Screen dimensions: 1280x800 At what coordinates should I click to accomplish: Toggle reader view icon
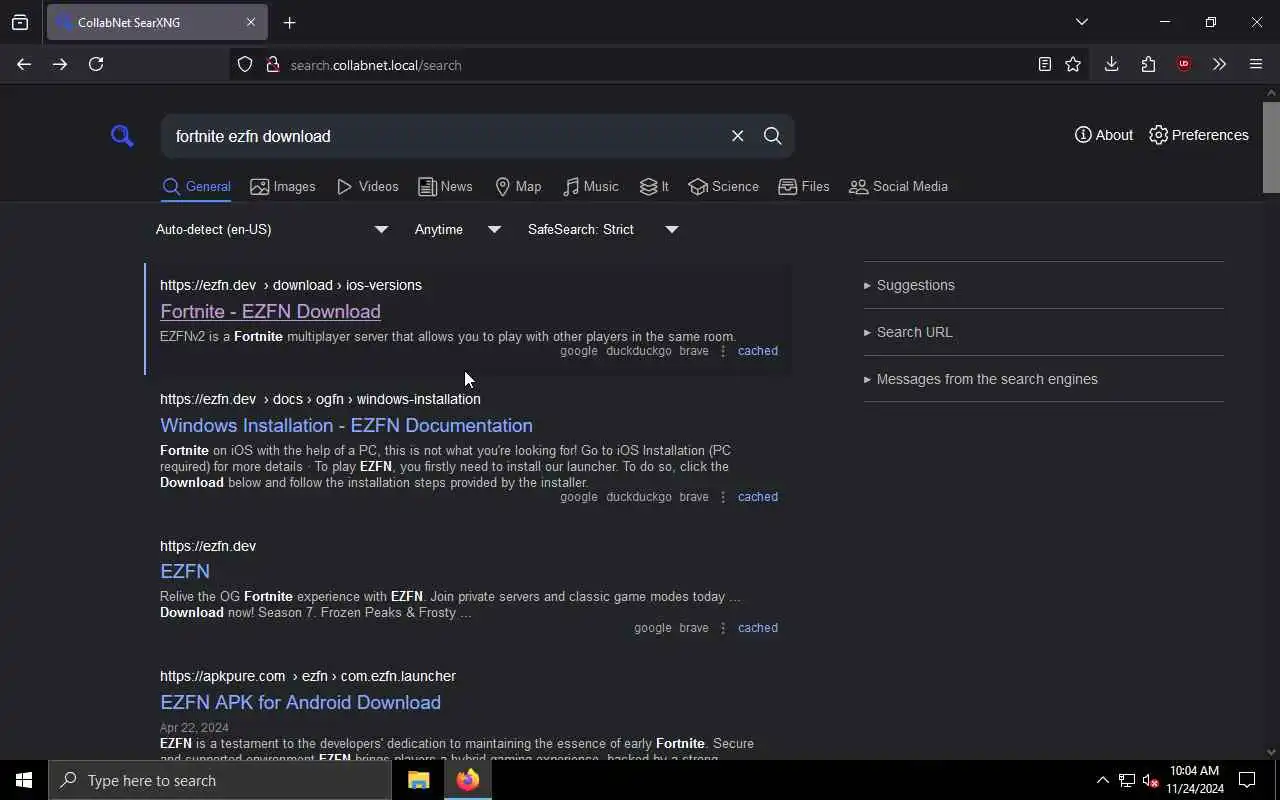[1044, 64]
